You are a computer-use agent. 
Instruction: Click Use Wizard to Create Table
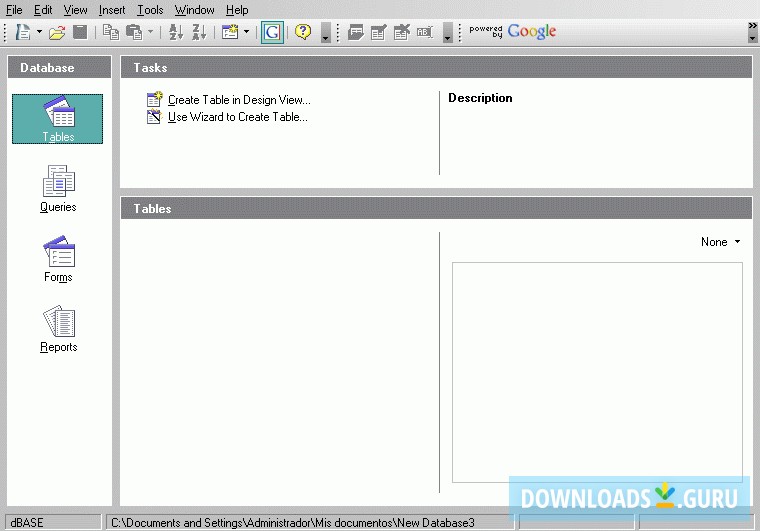[x=238, y=117]
